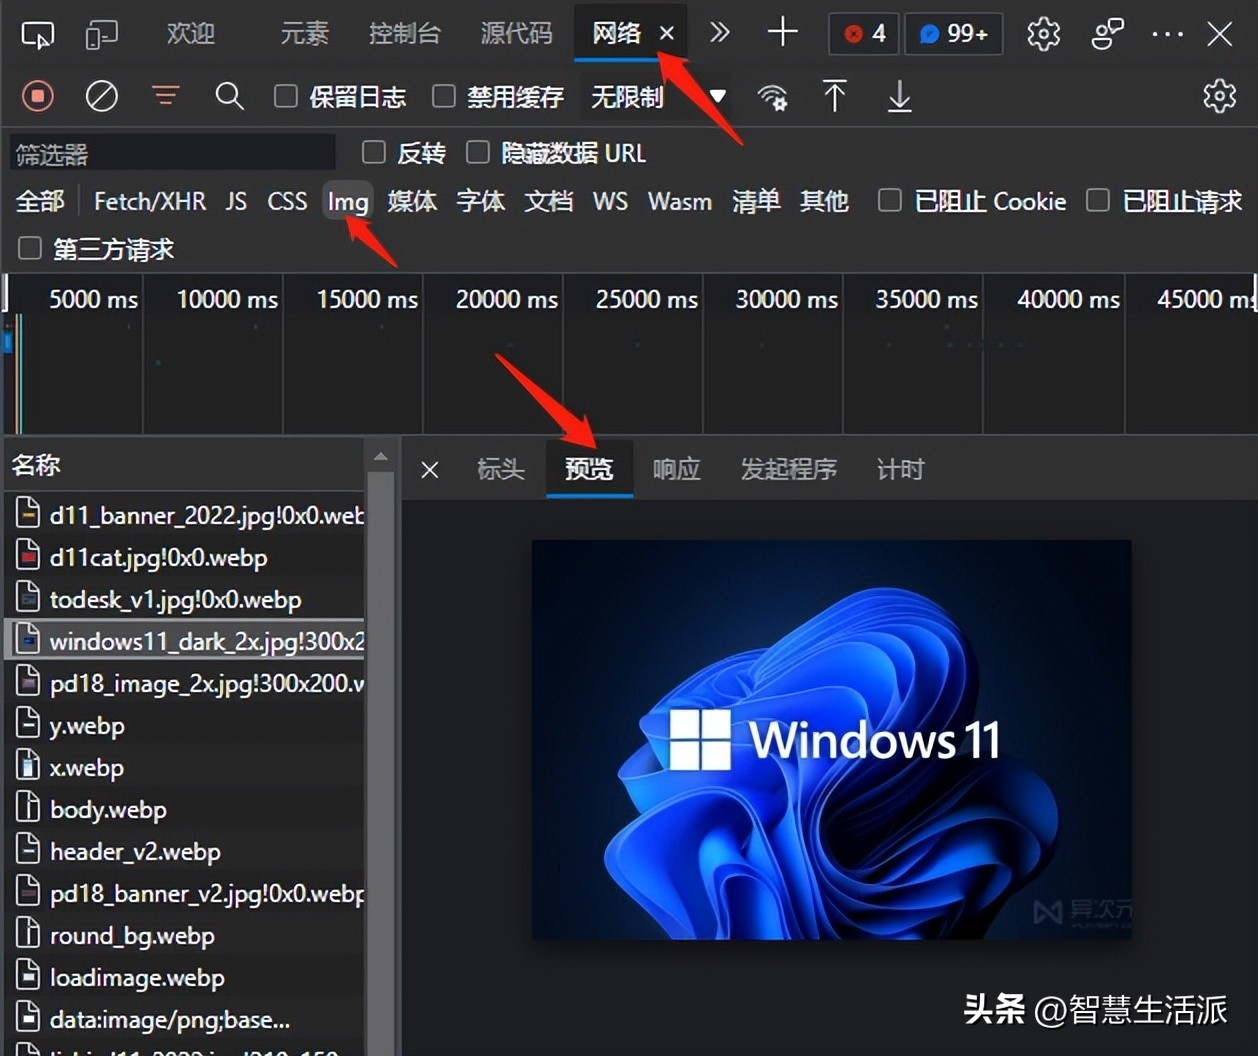Select the inspect element tool

37,33
